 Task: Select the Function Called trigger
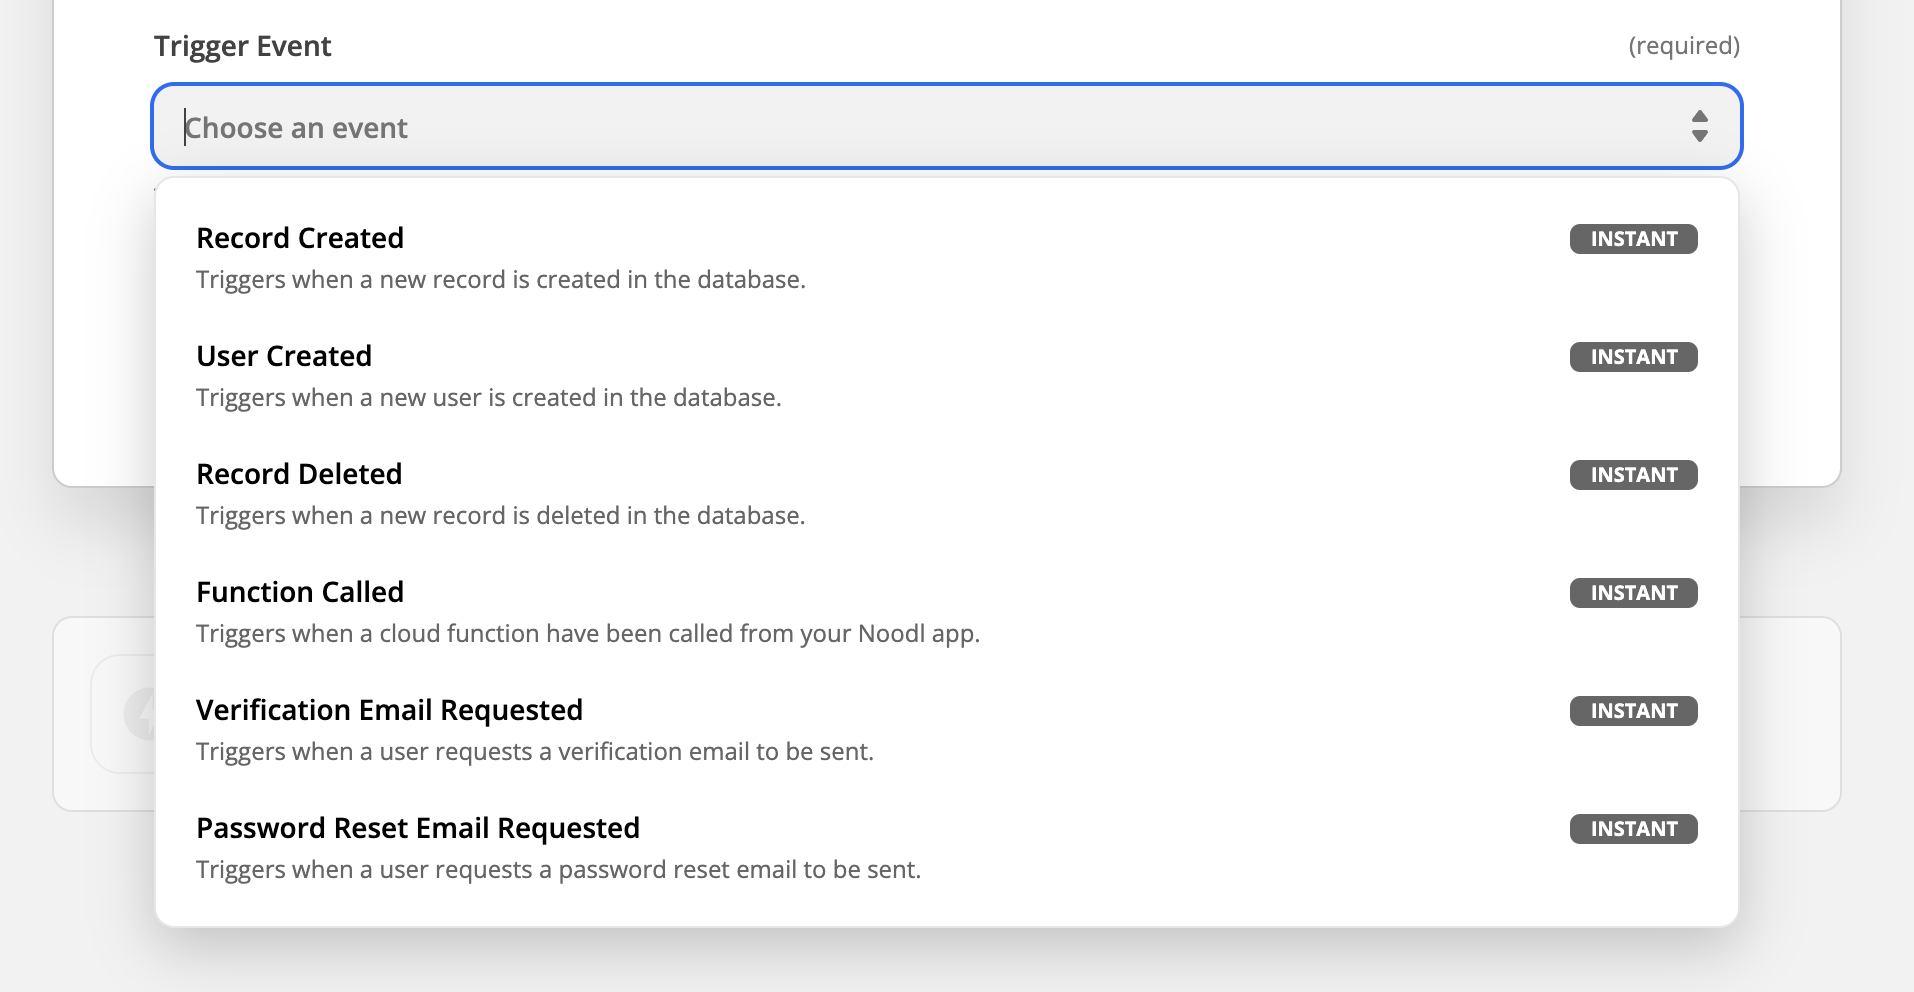click(x=300, y=592)
